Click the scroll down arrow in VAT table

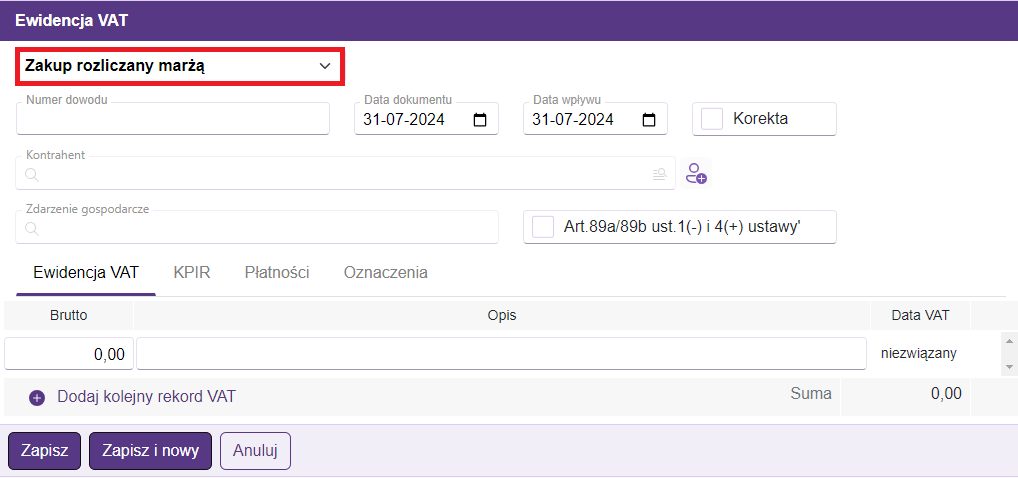1009,367
